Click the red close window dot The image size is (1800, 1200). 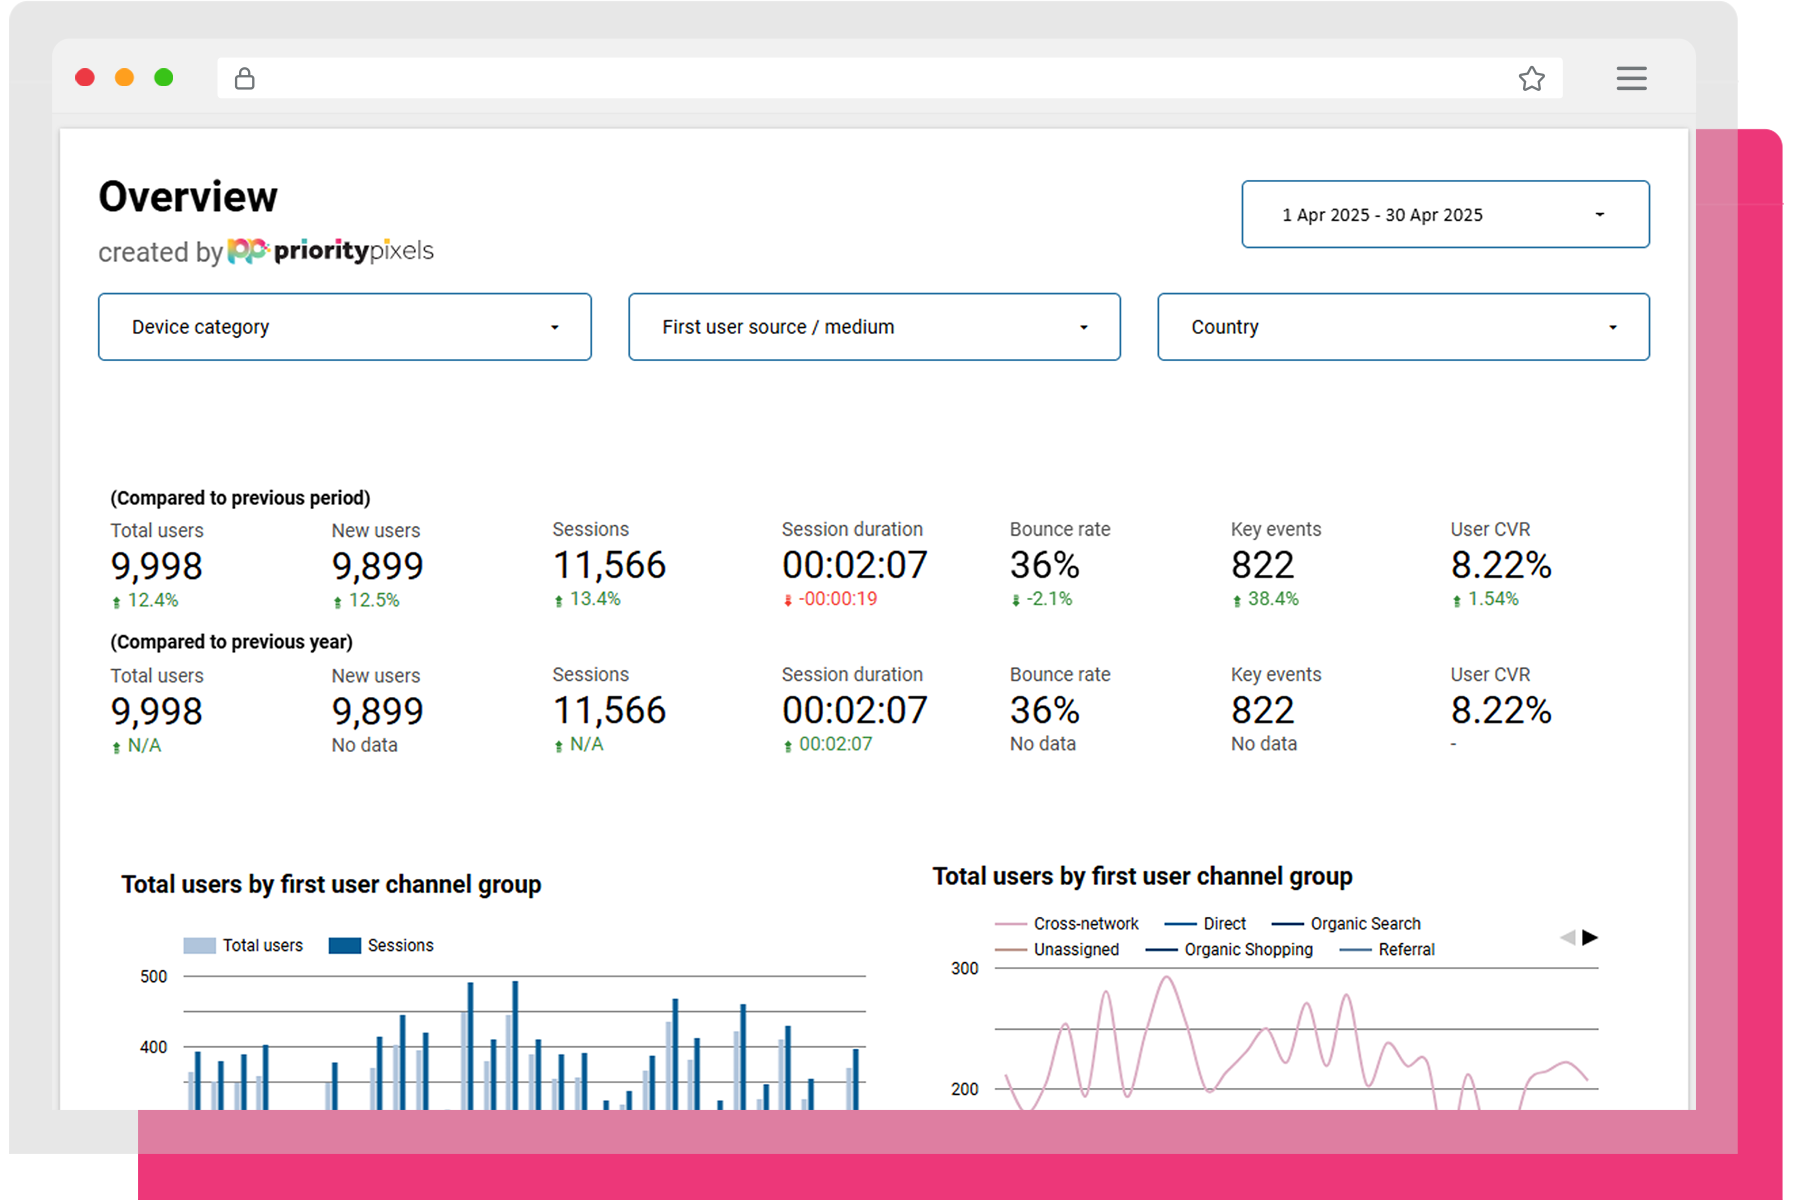coord(85,78)
